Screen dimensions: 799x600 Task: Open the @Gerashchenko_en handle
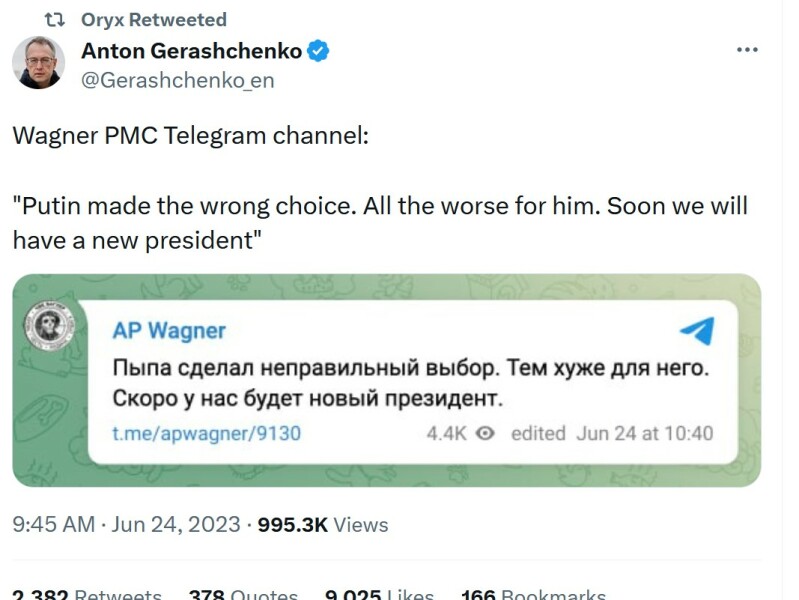pyautogui.click(x=178, y=80)
